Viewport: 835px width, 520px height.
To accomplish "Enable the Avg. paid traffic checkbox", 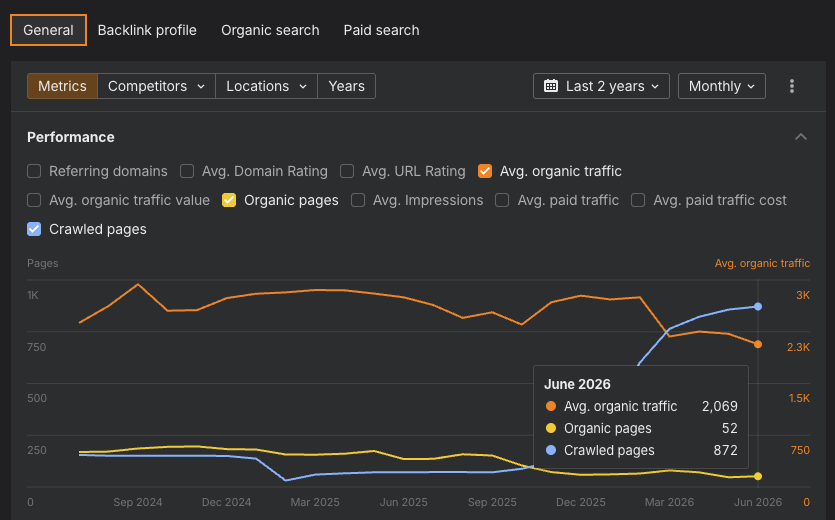I will [502, 200].
